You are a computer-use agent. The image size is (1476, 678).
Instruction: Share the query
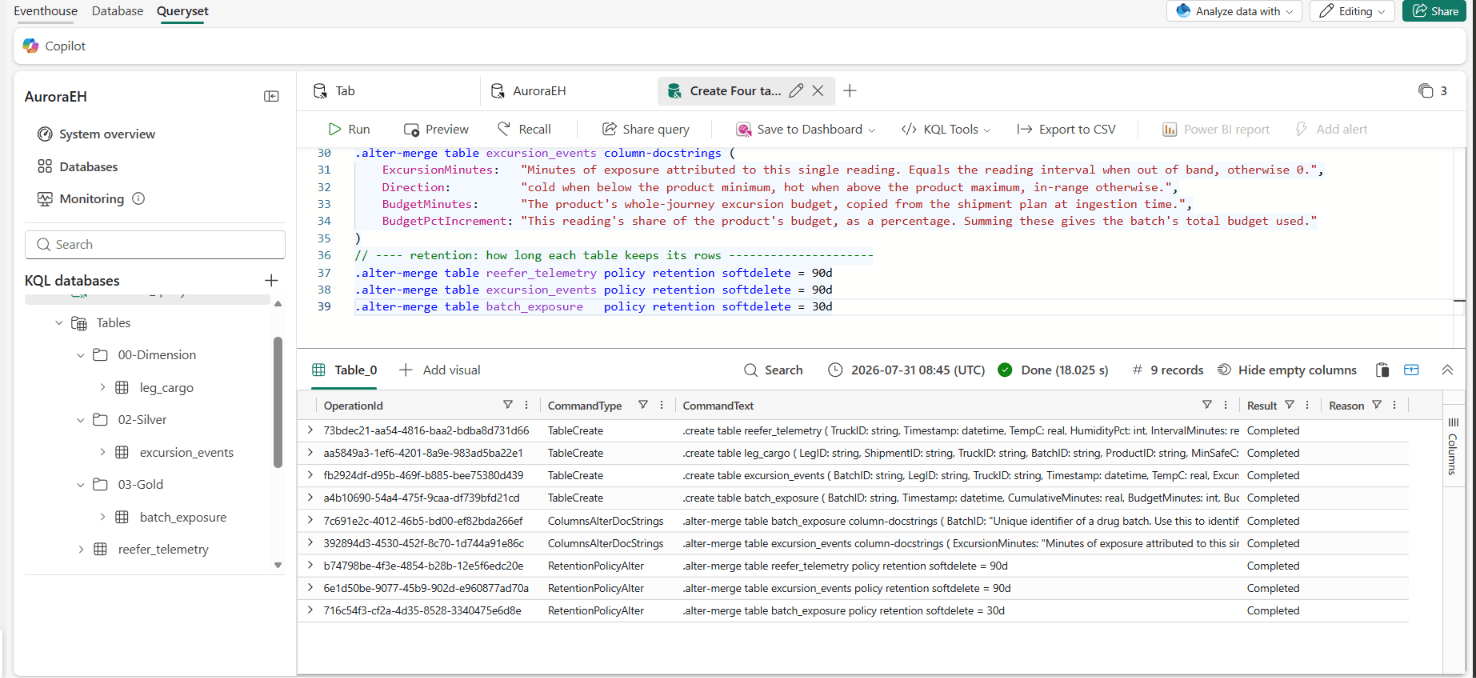tap(645, 129)
